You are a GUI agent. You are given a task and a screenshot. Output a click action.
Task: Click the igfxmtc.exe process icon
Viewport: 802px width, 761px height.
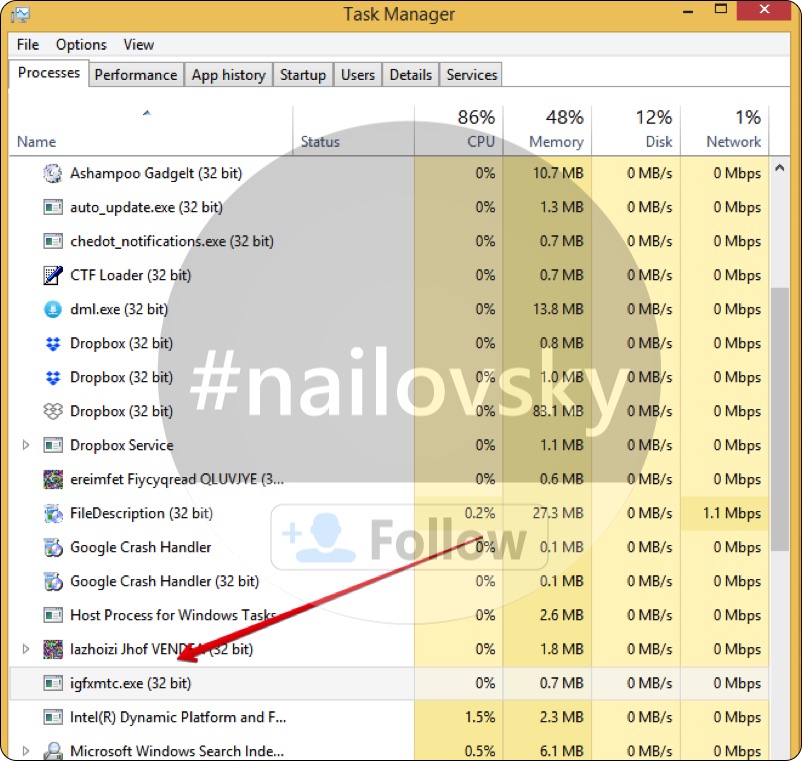click(53, 683)
